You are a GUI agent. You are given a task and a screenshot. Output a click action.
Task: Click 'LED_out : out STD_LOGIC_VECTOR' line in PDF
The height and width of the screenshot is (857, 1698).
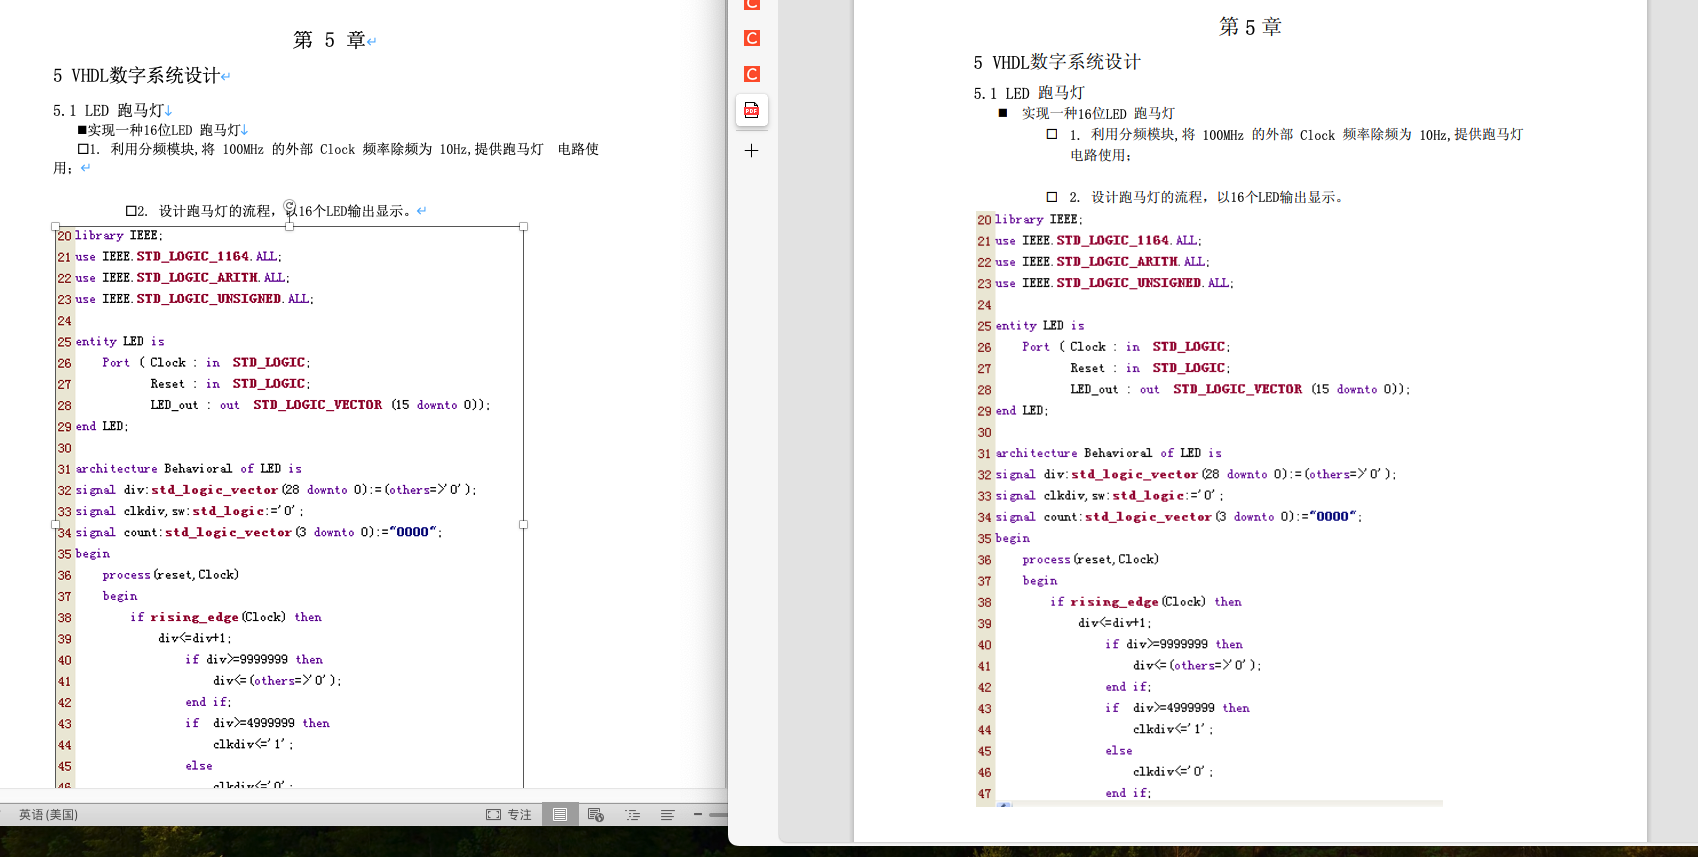1240,390
